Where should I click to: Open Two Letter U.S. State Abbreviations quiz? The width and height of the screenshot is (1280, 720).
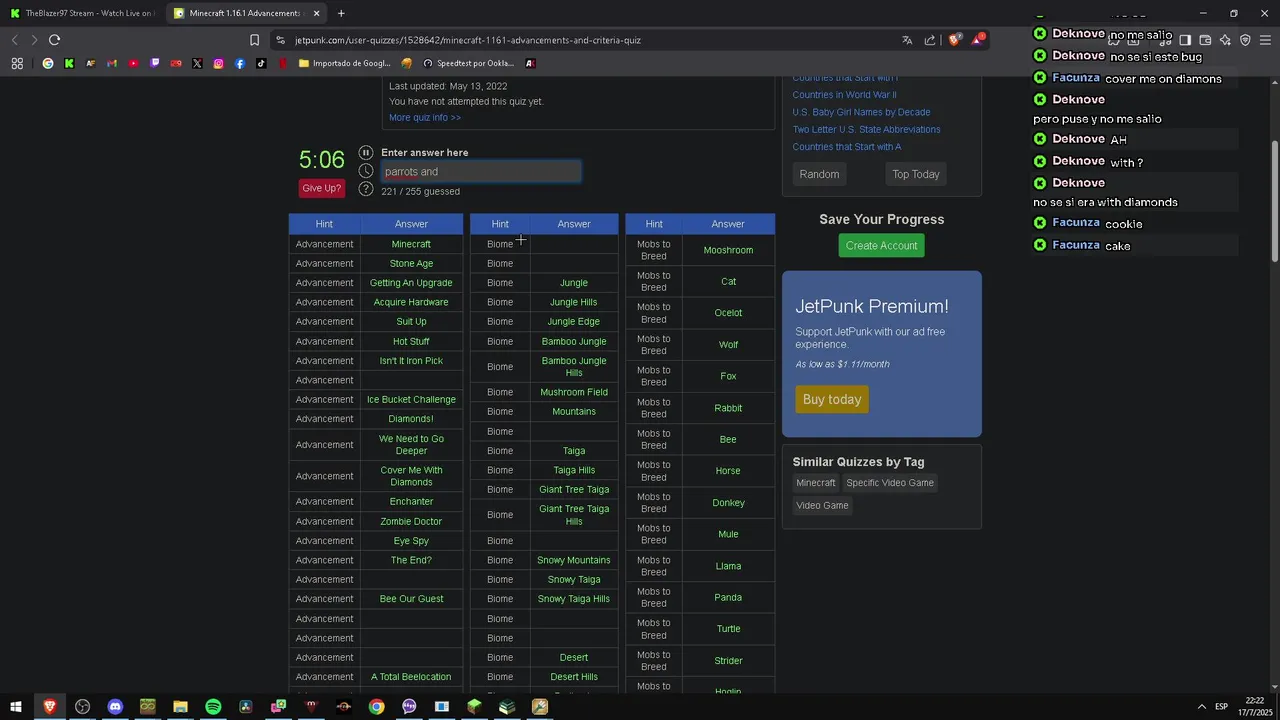click(x=866, y=129)
